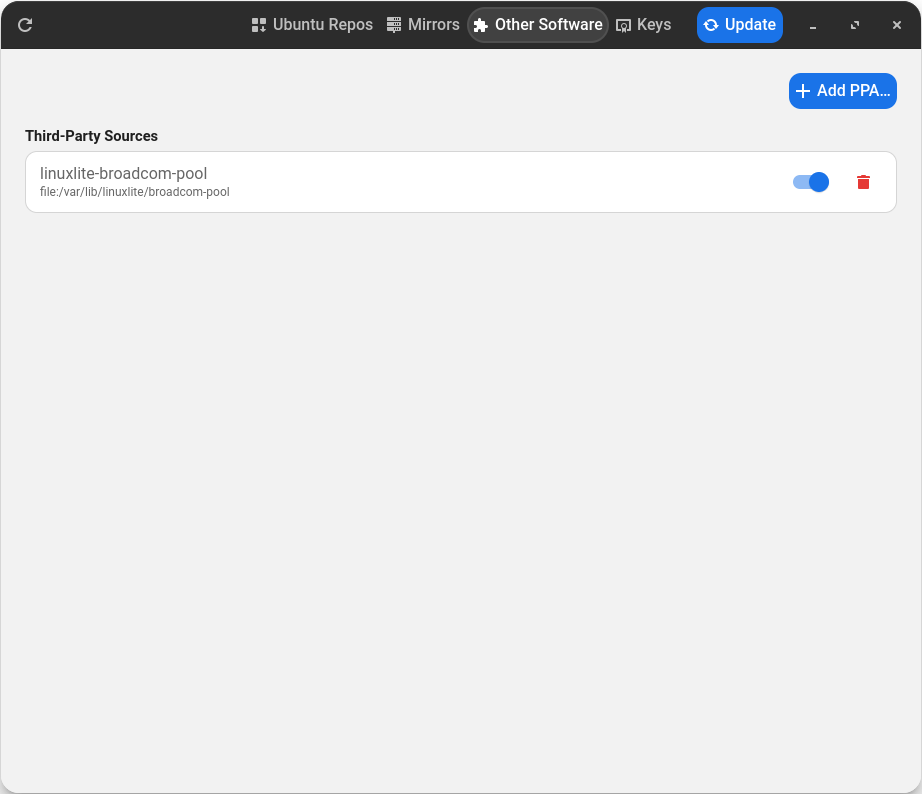Select the Other Software tab
This screenshot has height=794, width=922.
[x=538, y=25]
